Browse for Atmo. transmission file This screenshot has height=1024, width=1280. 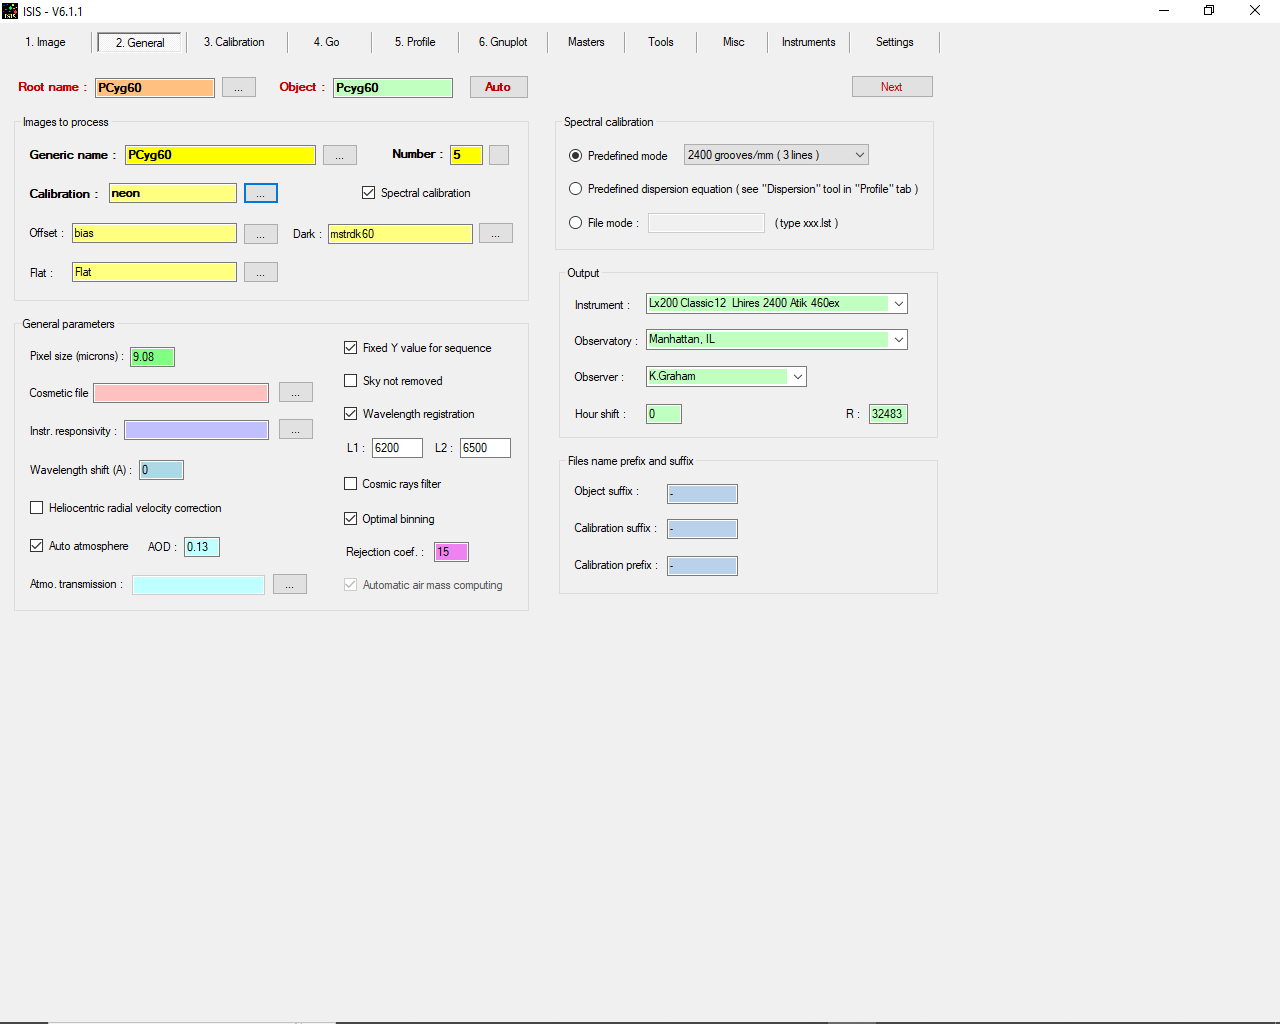tap(289, 585)
